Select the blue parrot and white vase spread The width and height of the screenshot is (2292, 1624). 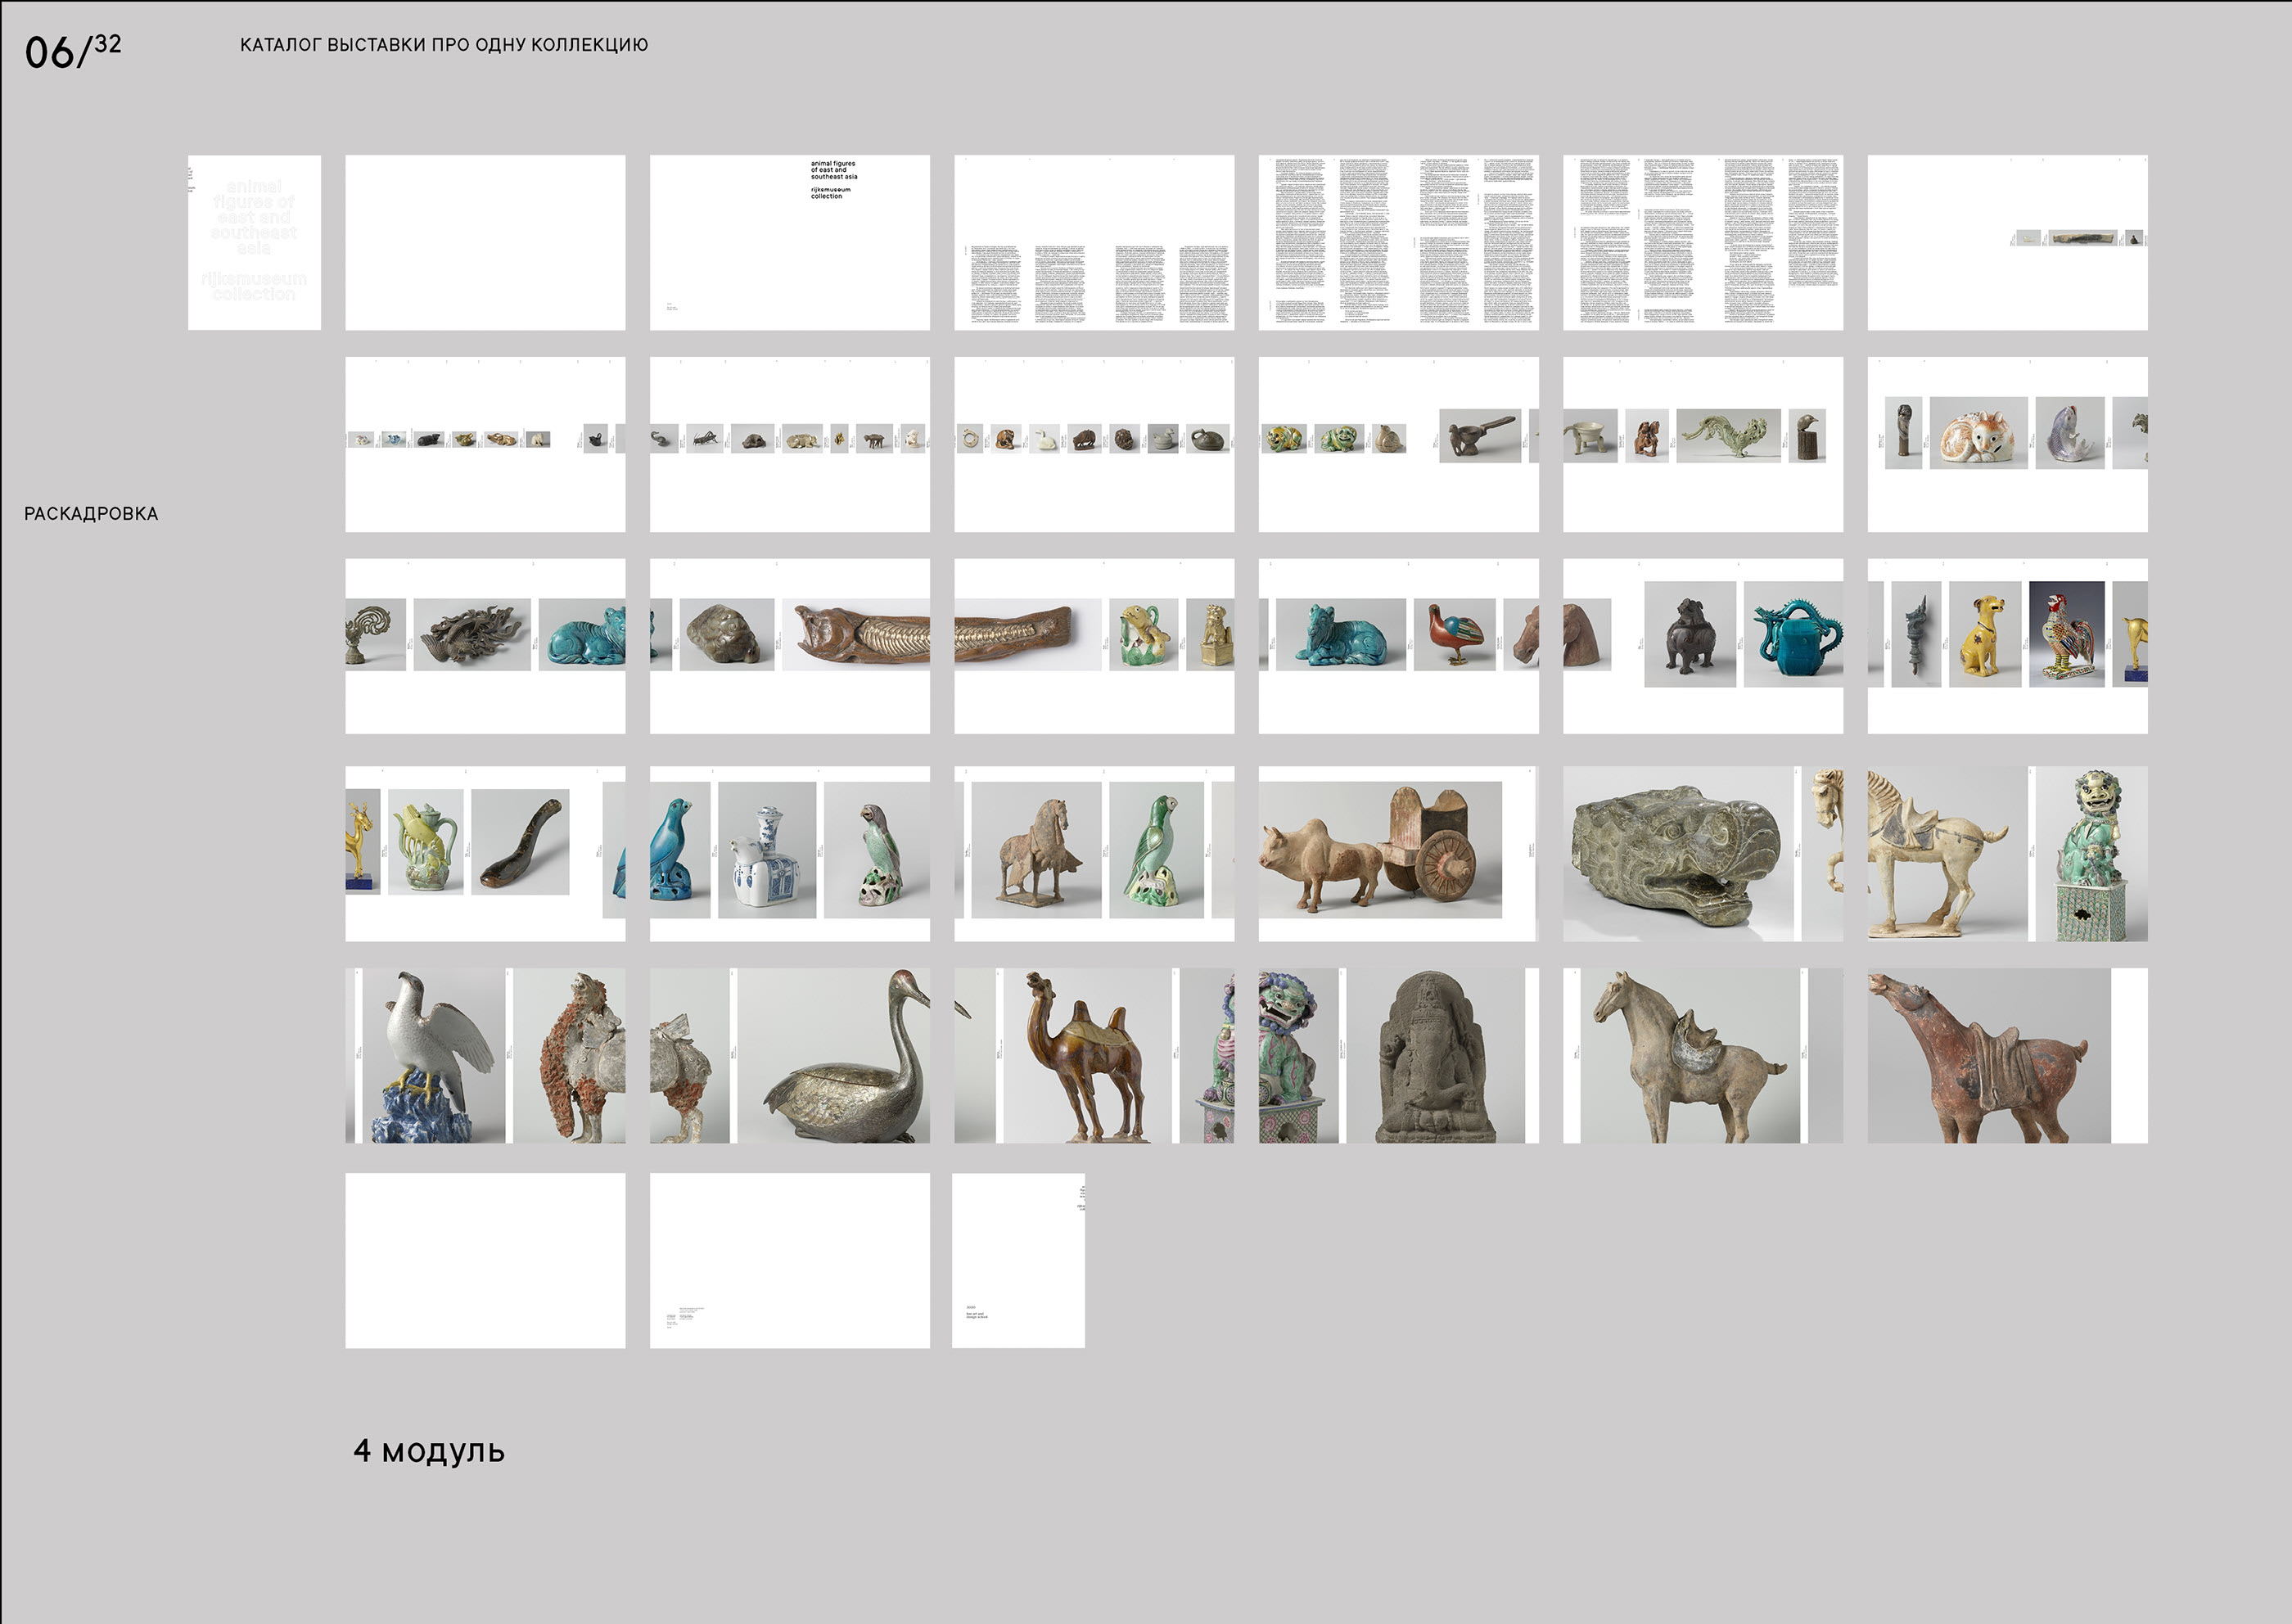pos(789,853)
